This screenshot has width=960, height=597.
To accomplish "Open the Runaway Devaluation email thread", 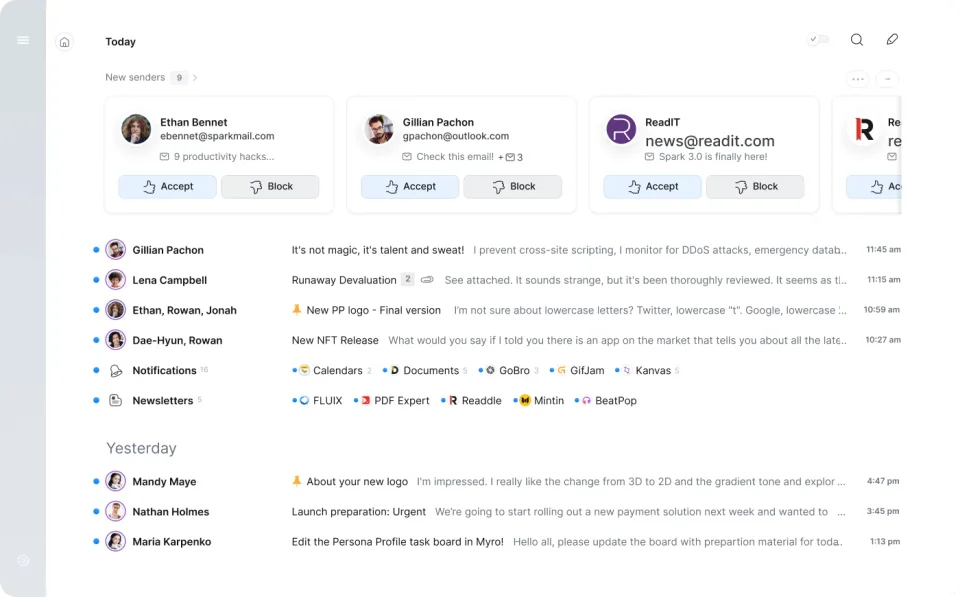I will tap(344, 280).
